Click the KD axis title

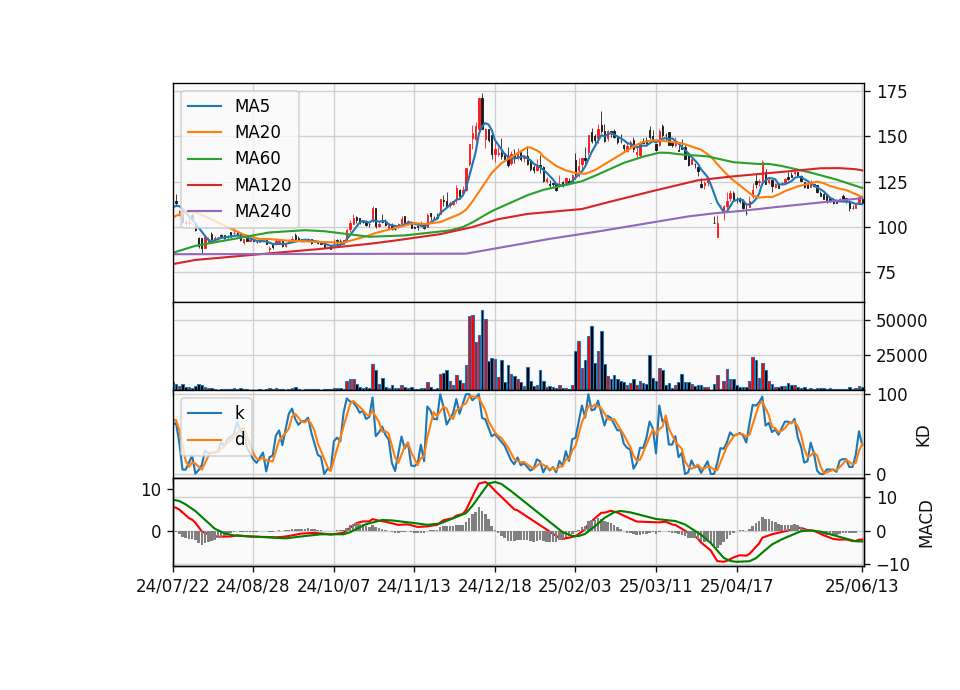point(923,437)
